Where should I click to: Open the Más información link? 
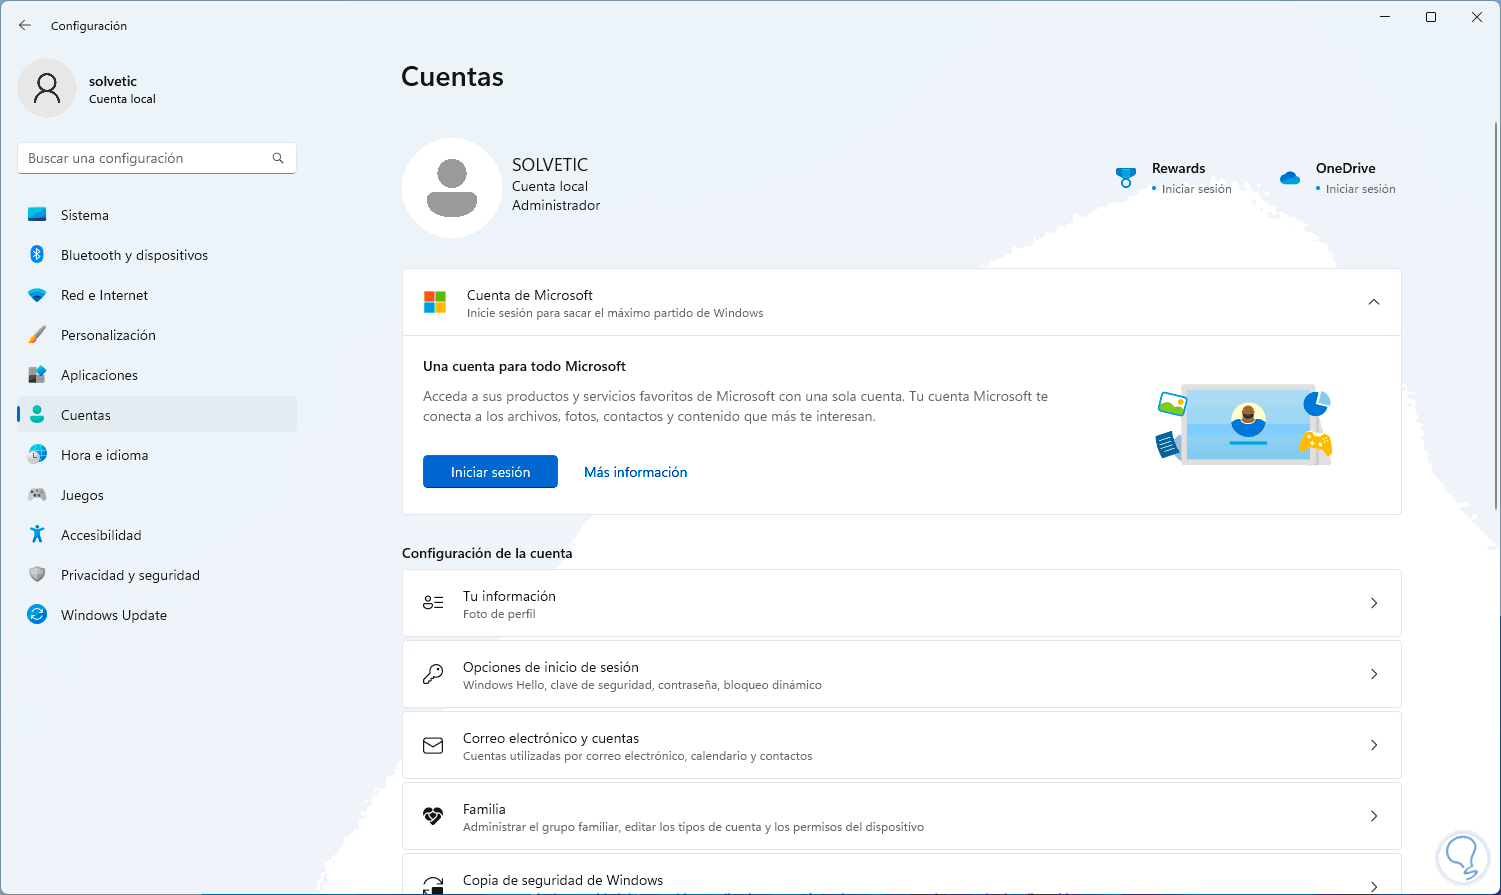636,472
